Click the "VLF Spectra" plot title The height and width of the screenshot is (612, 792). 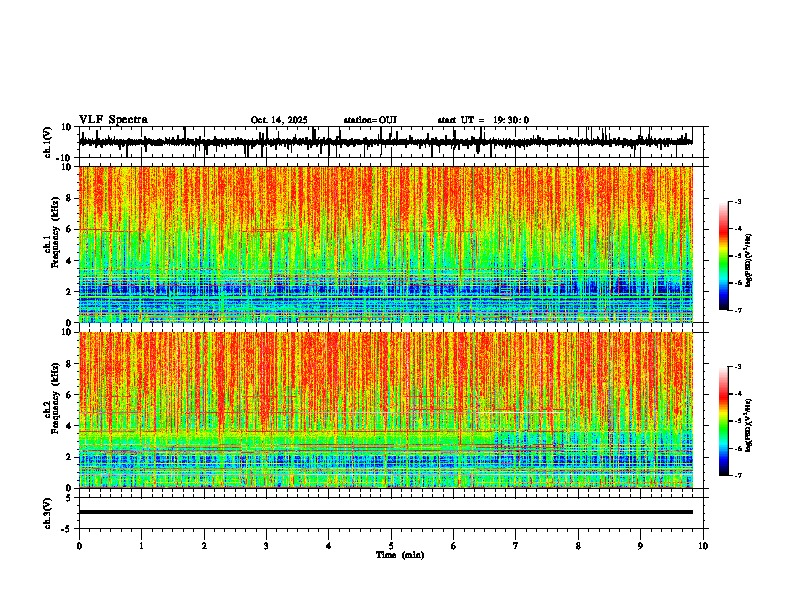coord(113,120)
